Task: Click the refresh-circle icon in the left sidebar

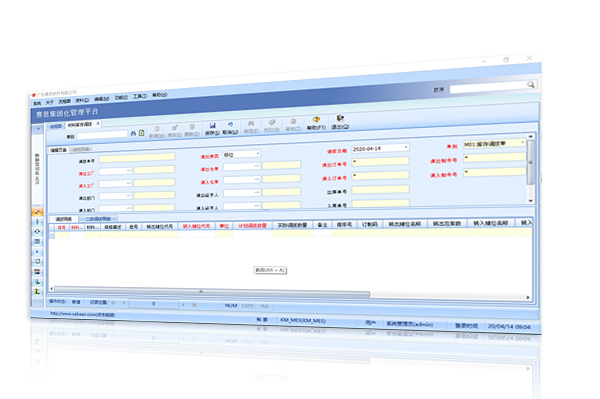Action: click(37, 231)
